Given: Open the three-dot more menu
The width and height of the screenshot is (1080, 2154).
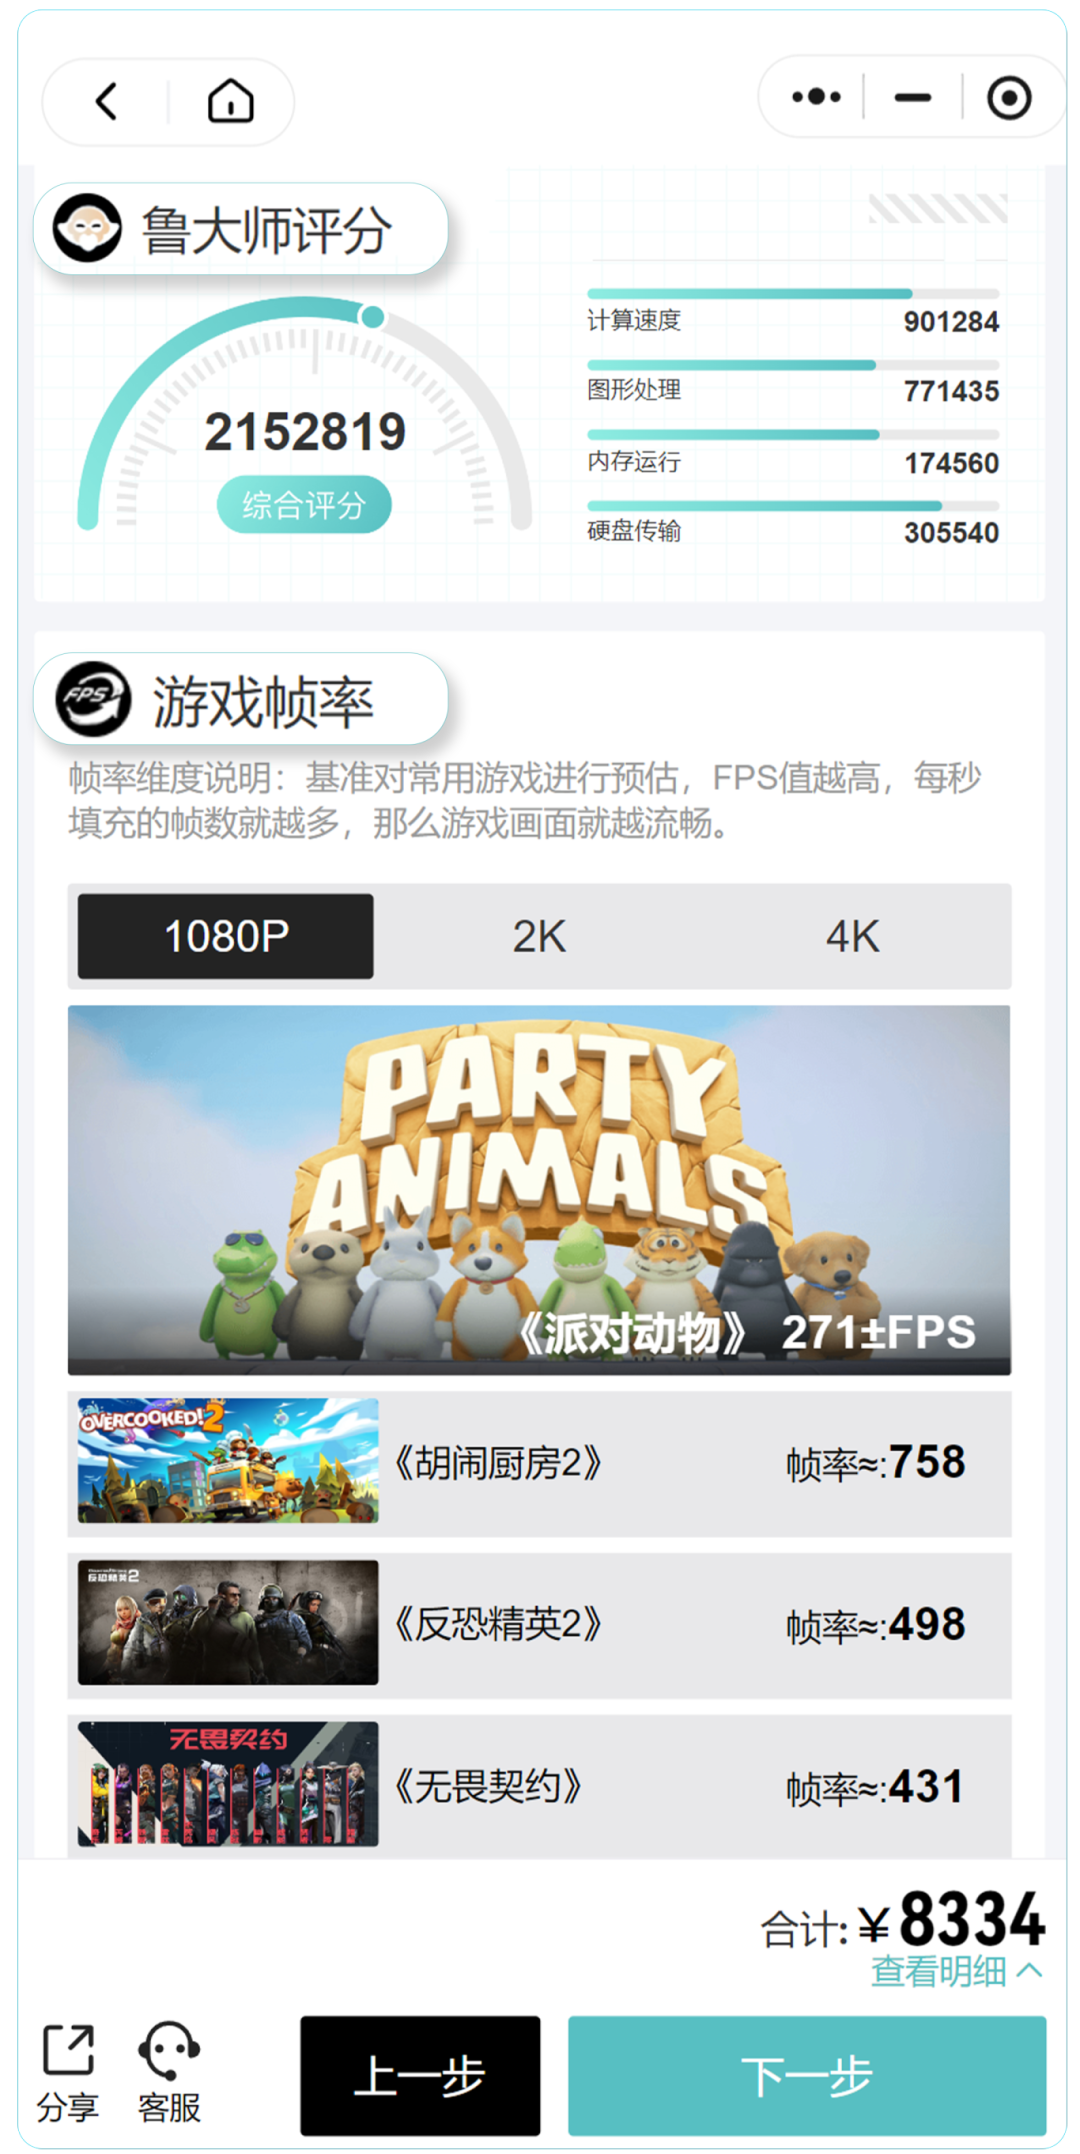Looking at the screenshot, I should (816, 97).
